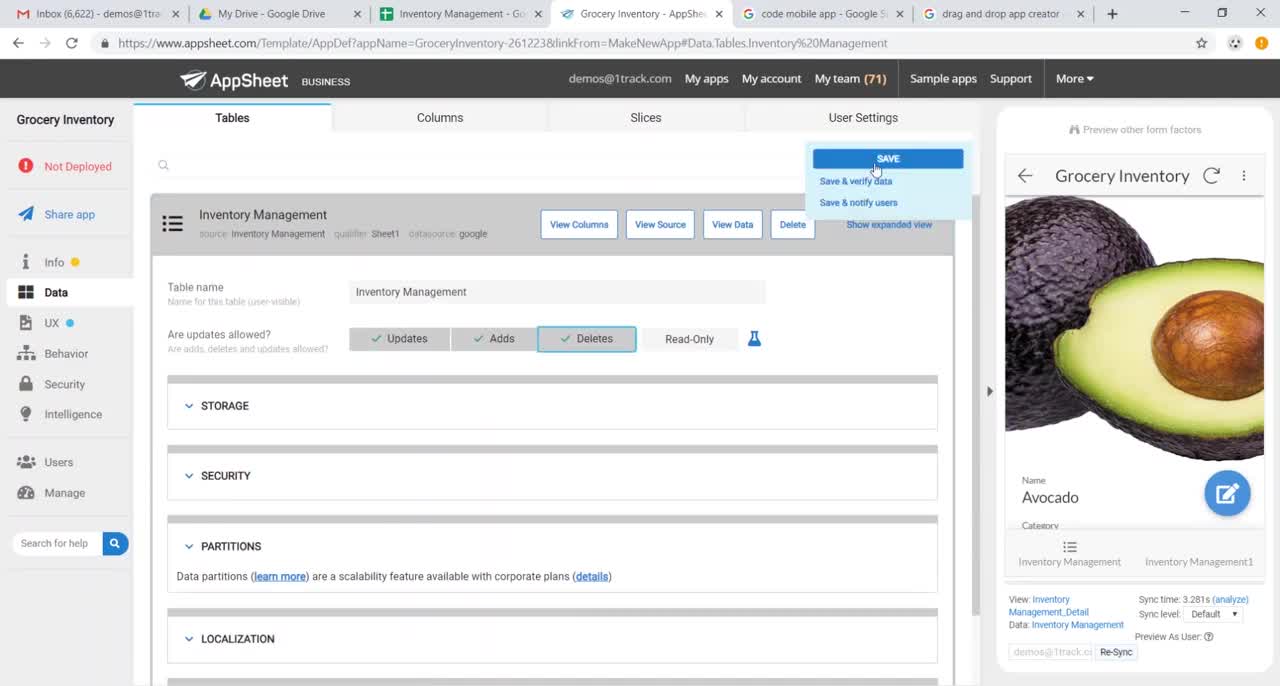Screen dimensions: 1280x686
Task: Choose Save & verify data
Action: pos(856,181)
